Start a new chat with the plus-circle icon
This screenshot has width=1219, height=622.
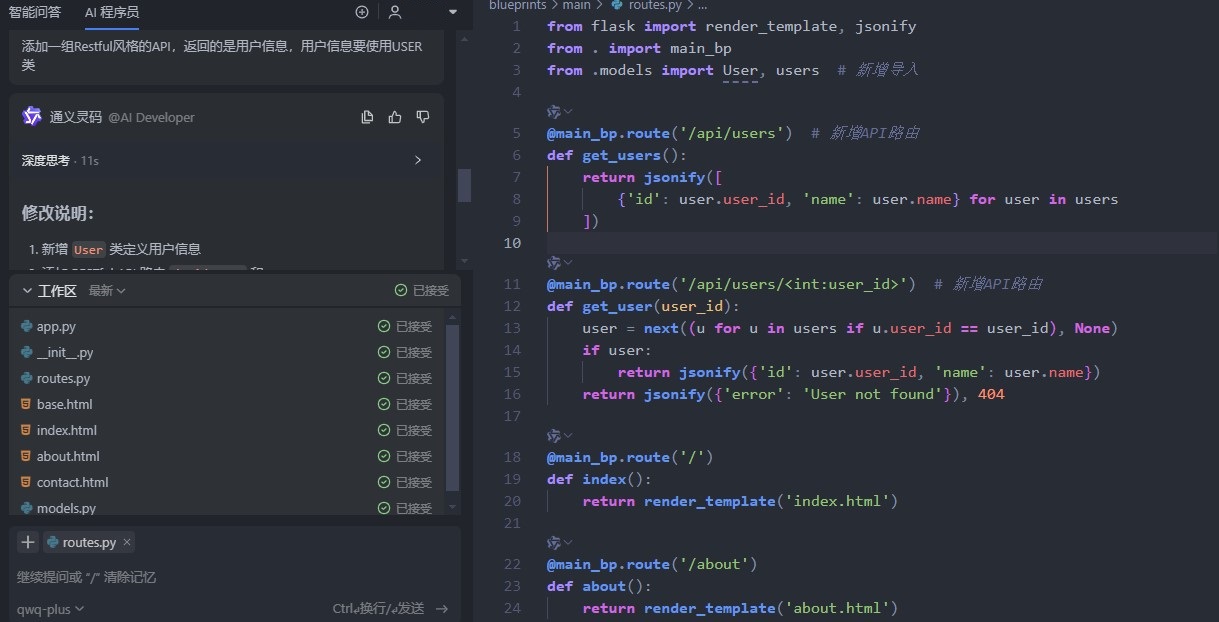click(x=362, y=12)
